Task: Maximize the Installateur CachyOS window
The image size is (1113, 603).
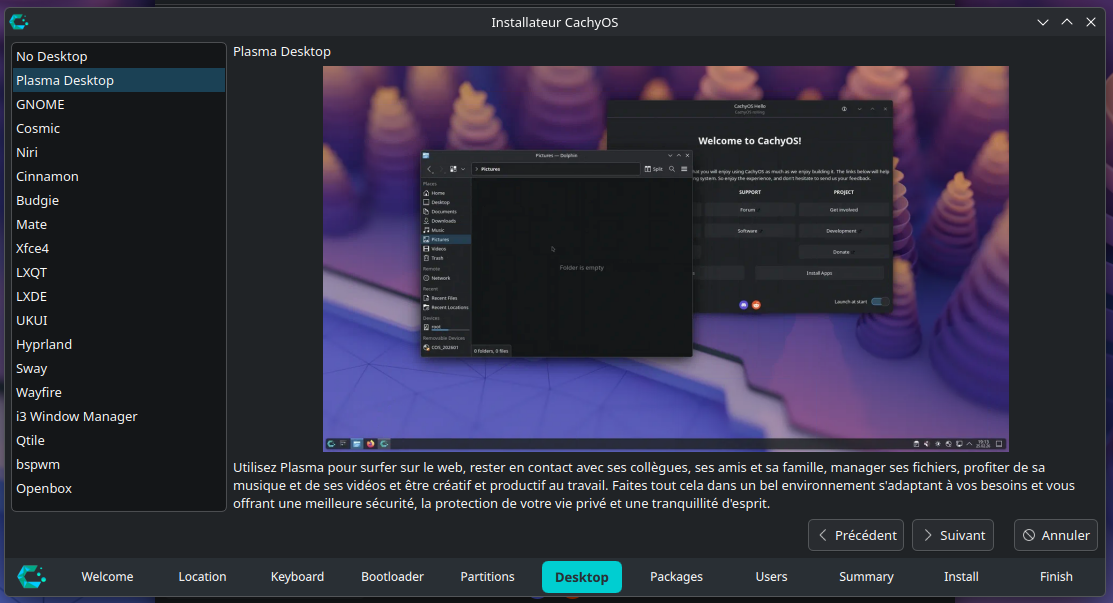Action: coord(1067,22)
